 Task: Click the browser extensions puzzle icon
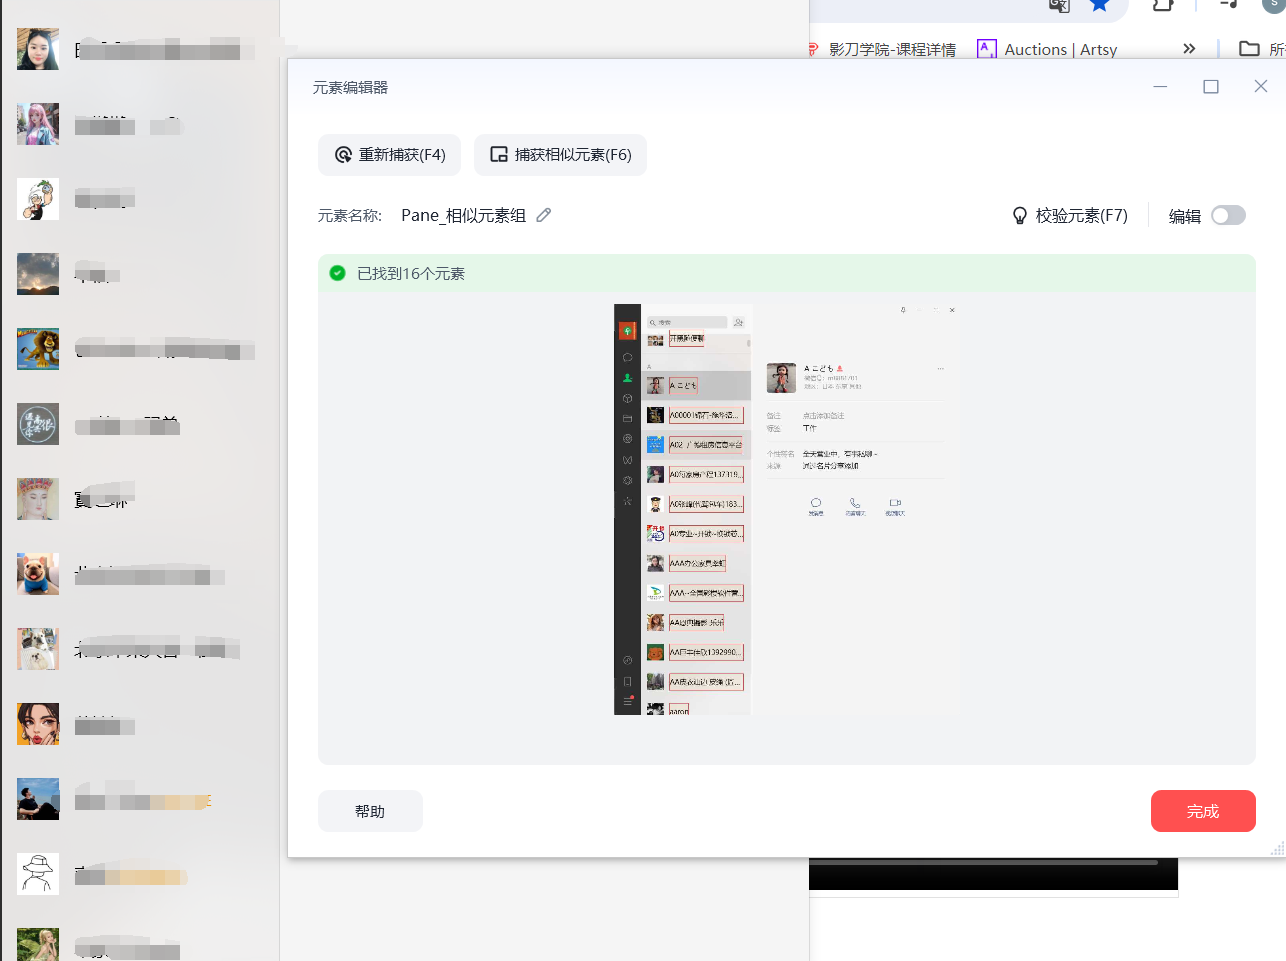tap(1162, 5)
